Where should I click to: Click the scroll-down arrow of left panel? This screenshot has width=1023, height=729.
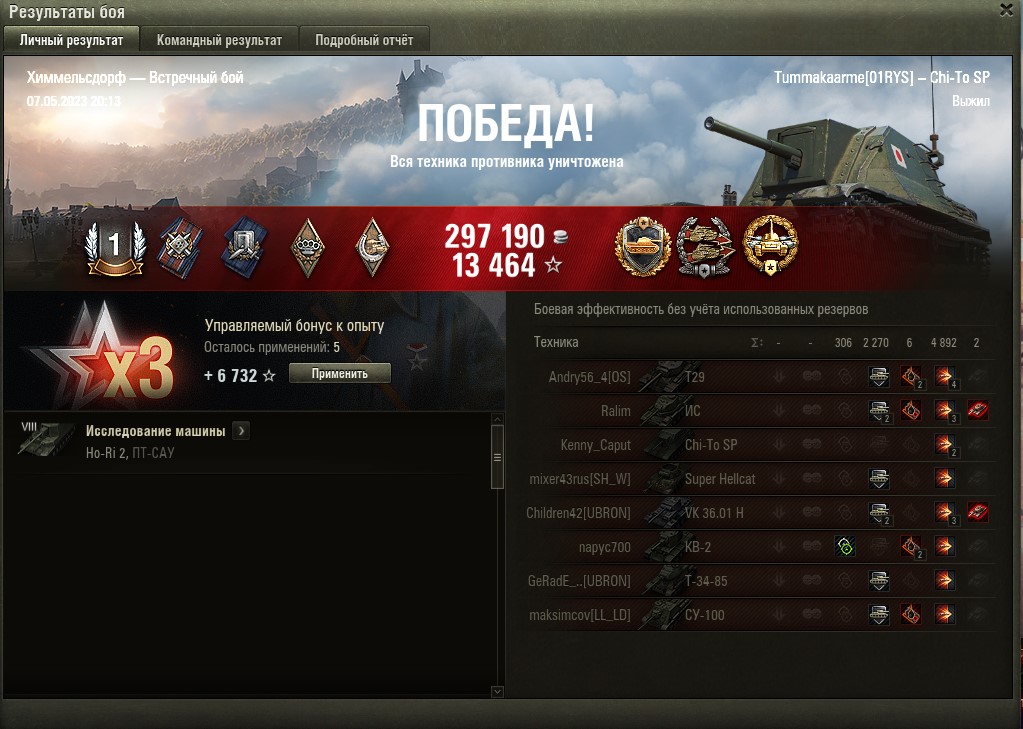click(497, 691)
